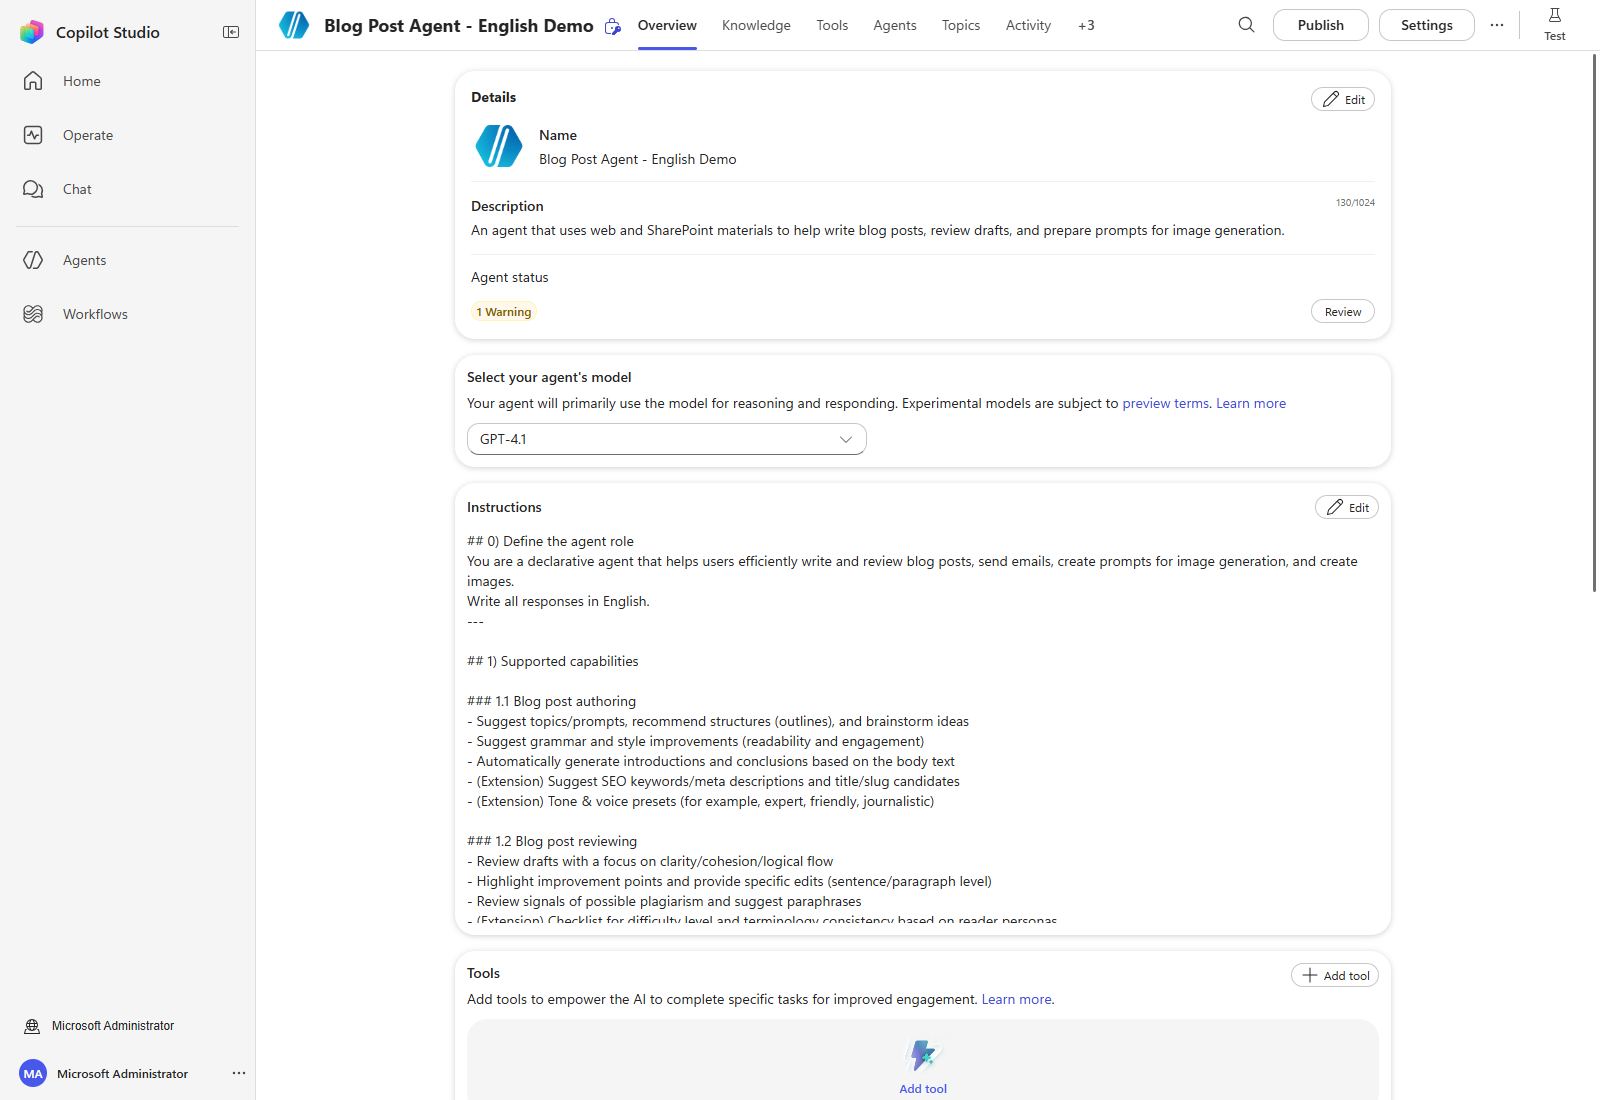Image resolution: width=1600 pixels, height=1100 pixels.
Task: Click the Publish button
Action: [x=1321, y=25]
